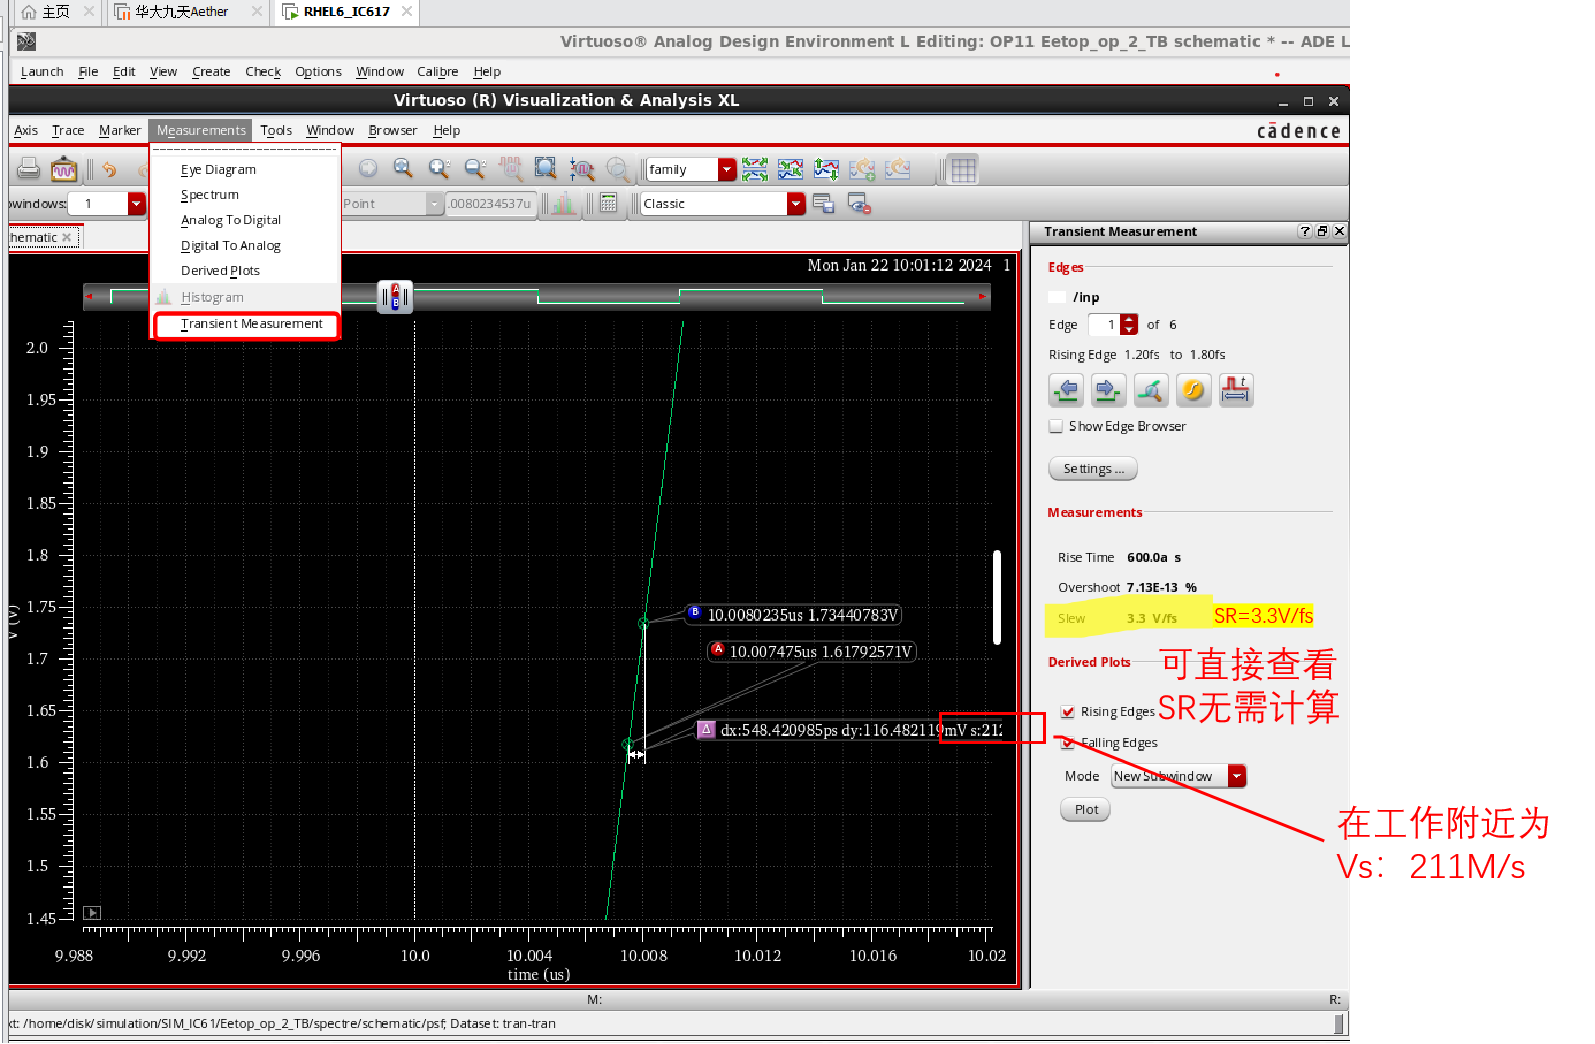Switch to the RHEL6_IC617 tab

346,12
